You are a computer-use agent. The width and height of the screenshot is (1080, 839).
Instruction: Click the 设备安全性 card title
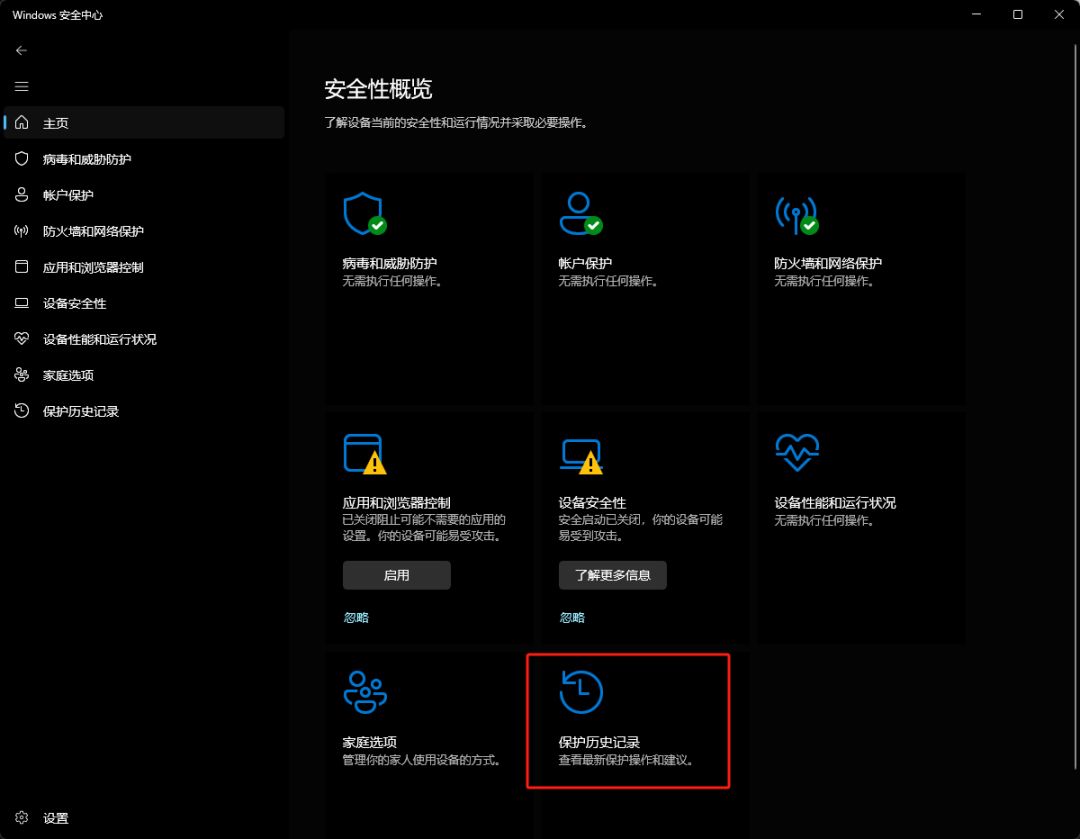click(592, 503)
